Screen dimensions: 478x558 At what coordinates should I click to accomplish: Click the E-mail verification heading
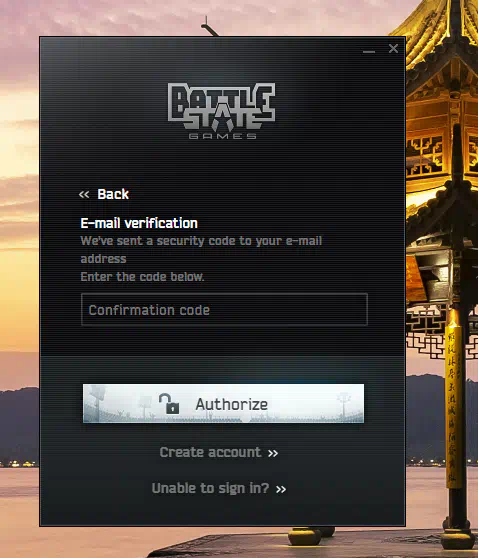coord(139,223)
